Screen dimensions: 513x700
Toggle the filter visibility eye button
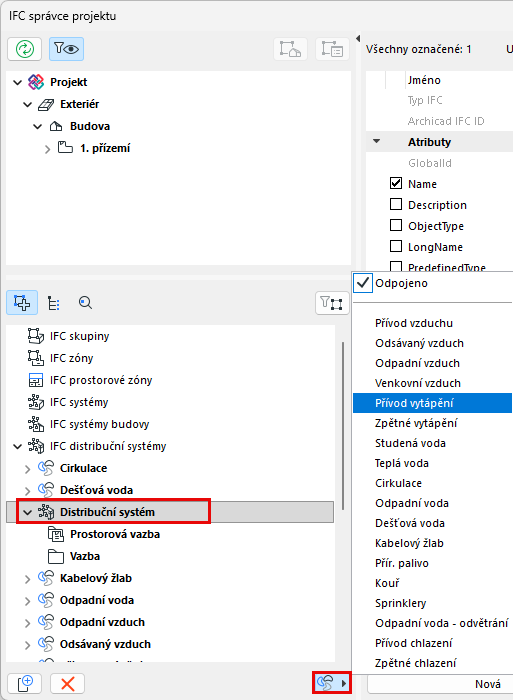coord(66,49)
